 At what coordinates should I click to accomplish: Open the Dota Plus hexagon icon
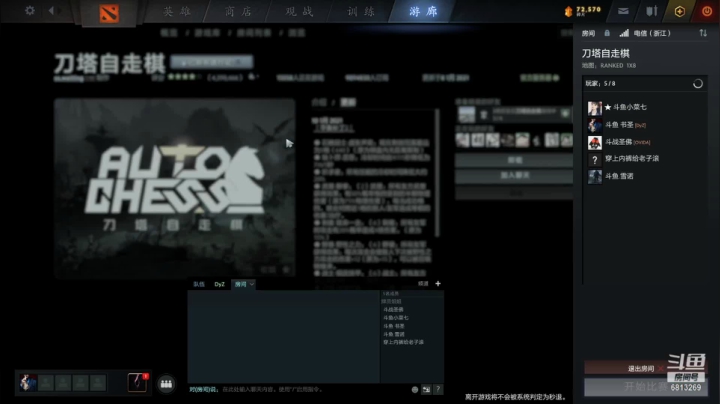pos(680,11)
